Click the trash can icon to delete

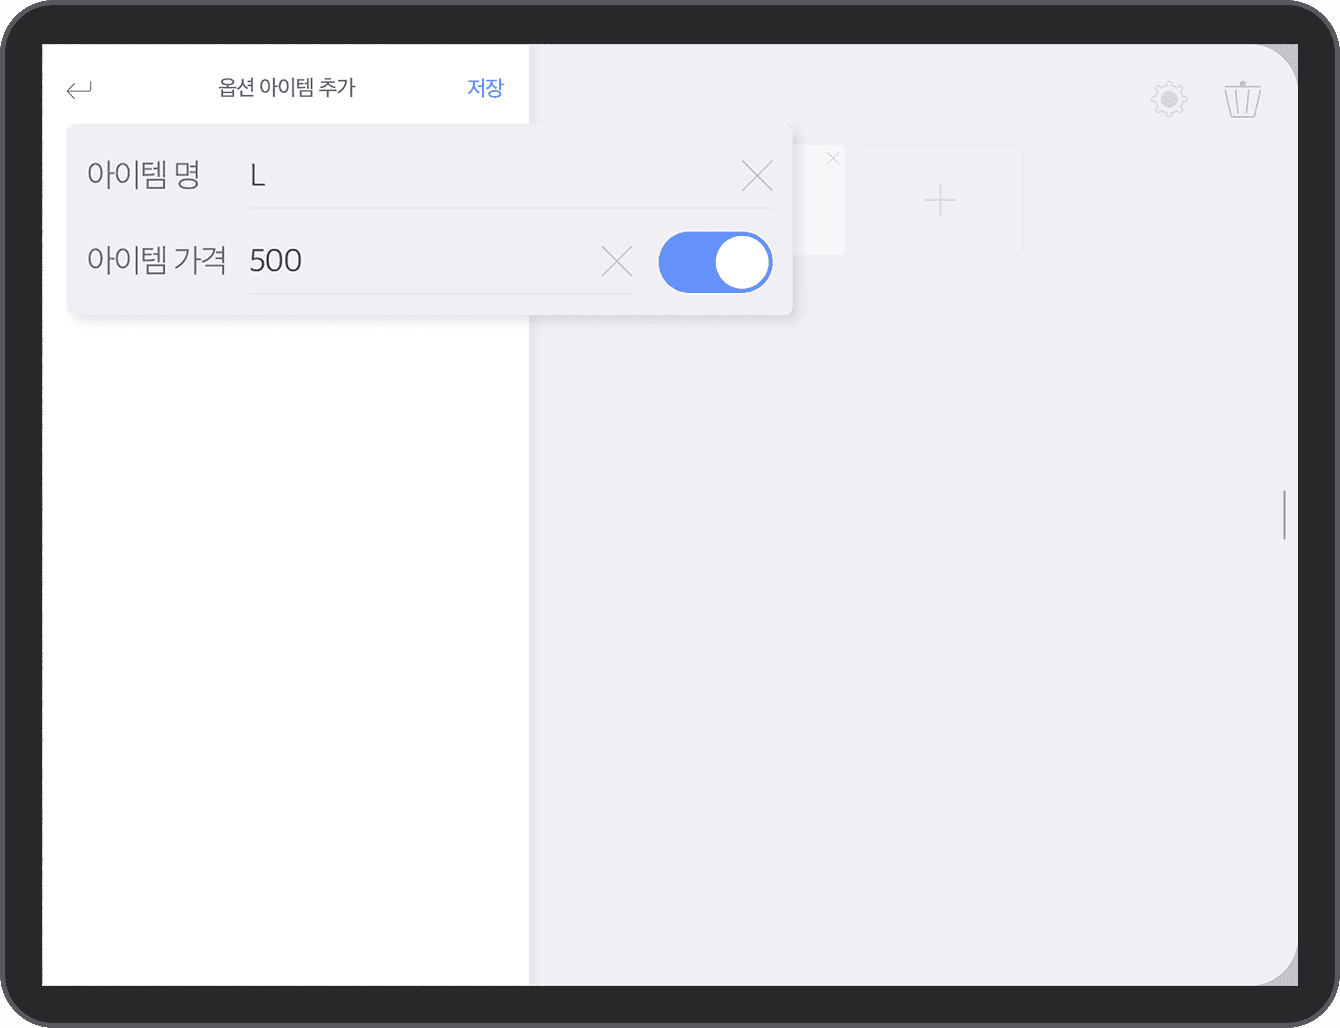(1242, 98)
